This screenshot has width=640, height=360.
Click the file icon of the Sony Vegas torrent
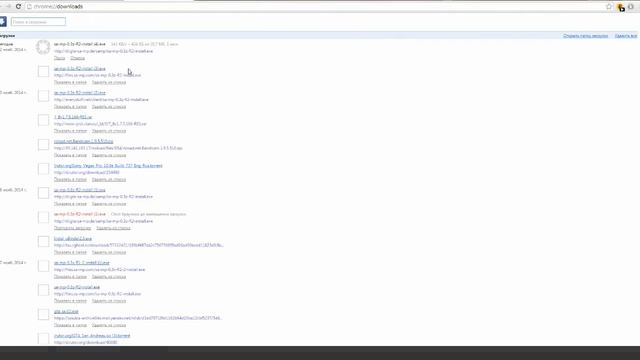43,169
